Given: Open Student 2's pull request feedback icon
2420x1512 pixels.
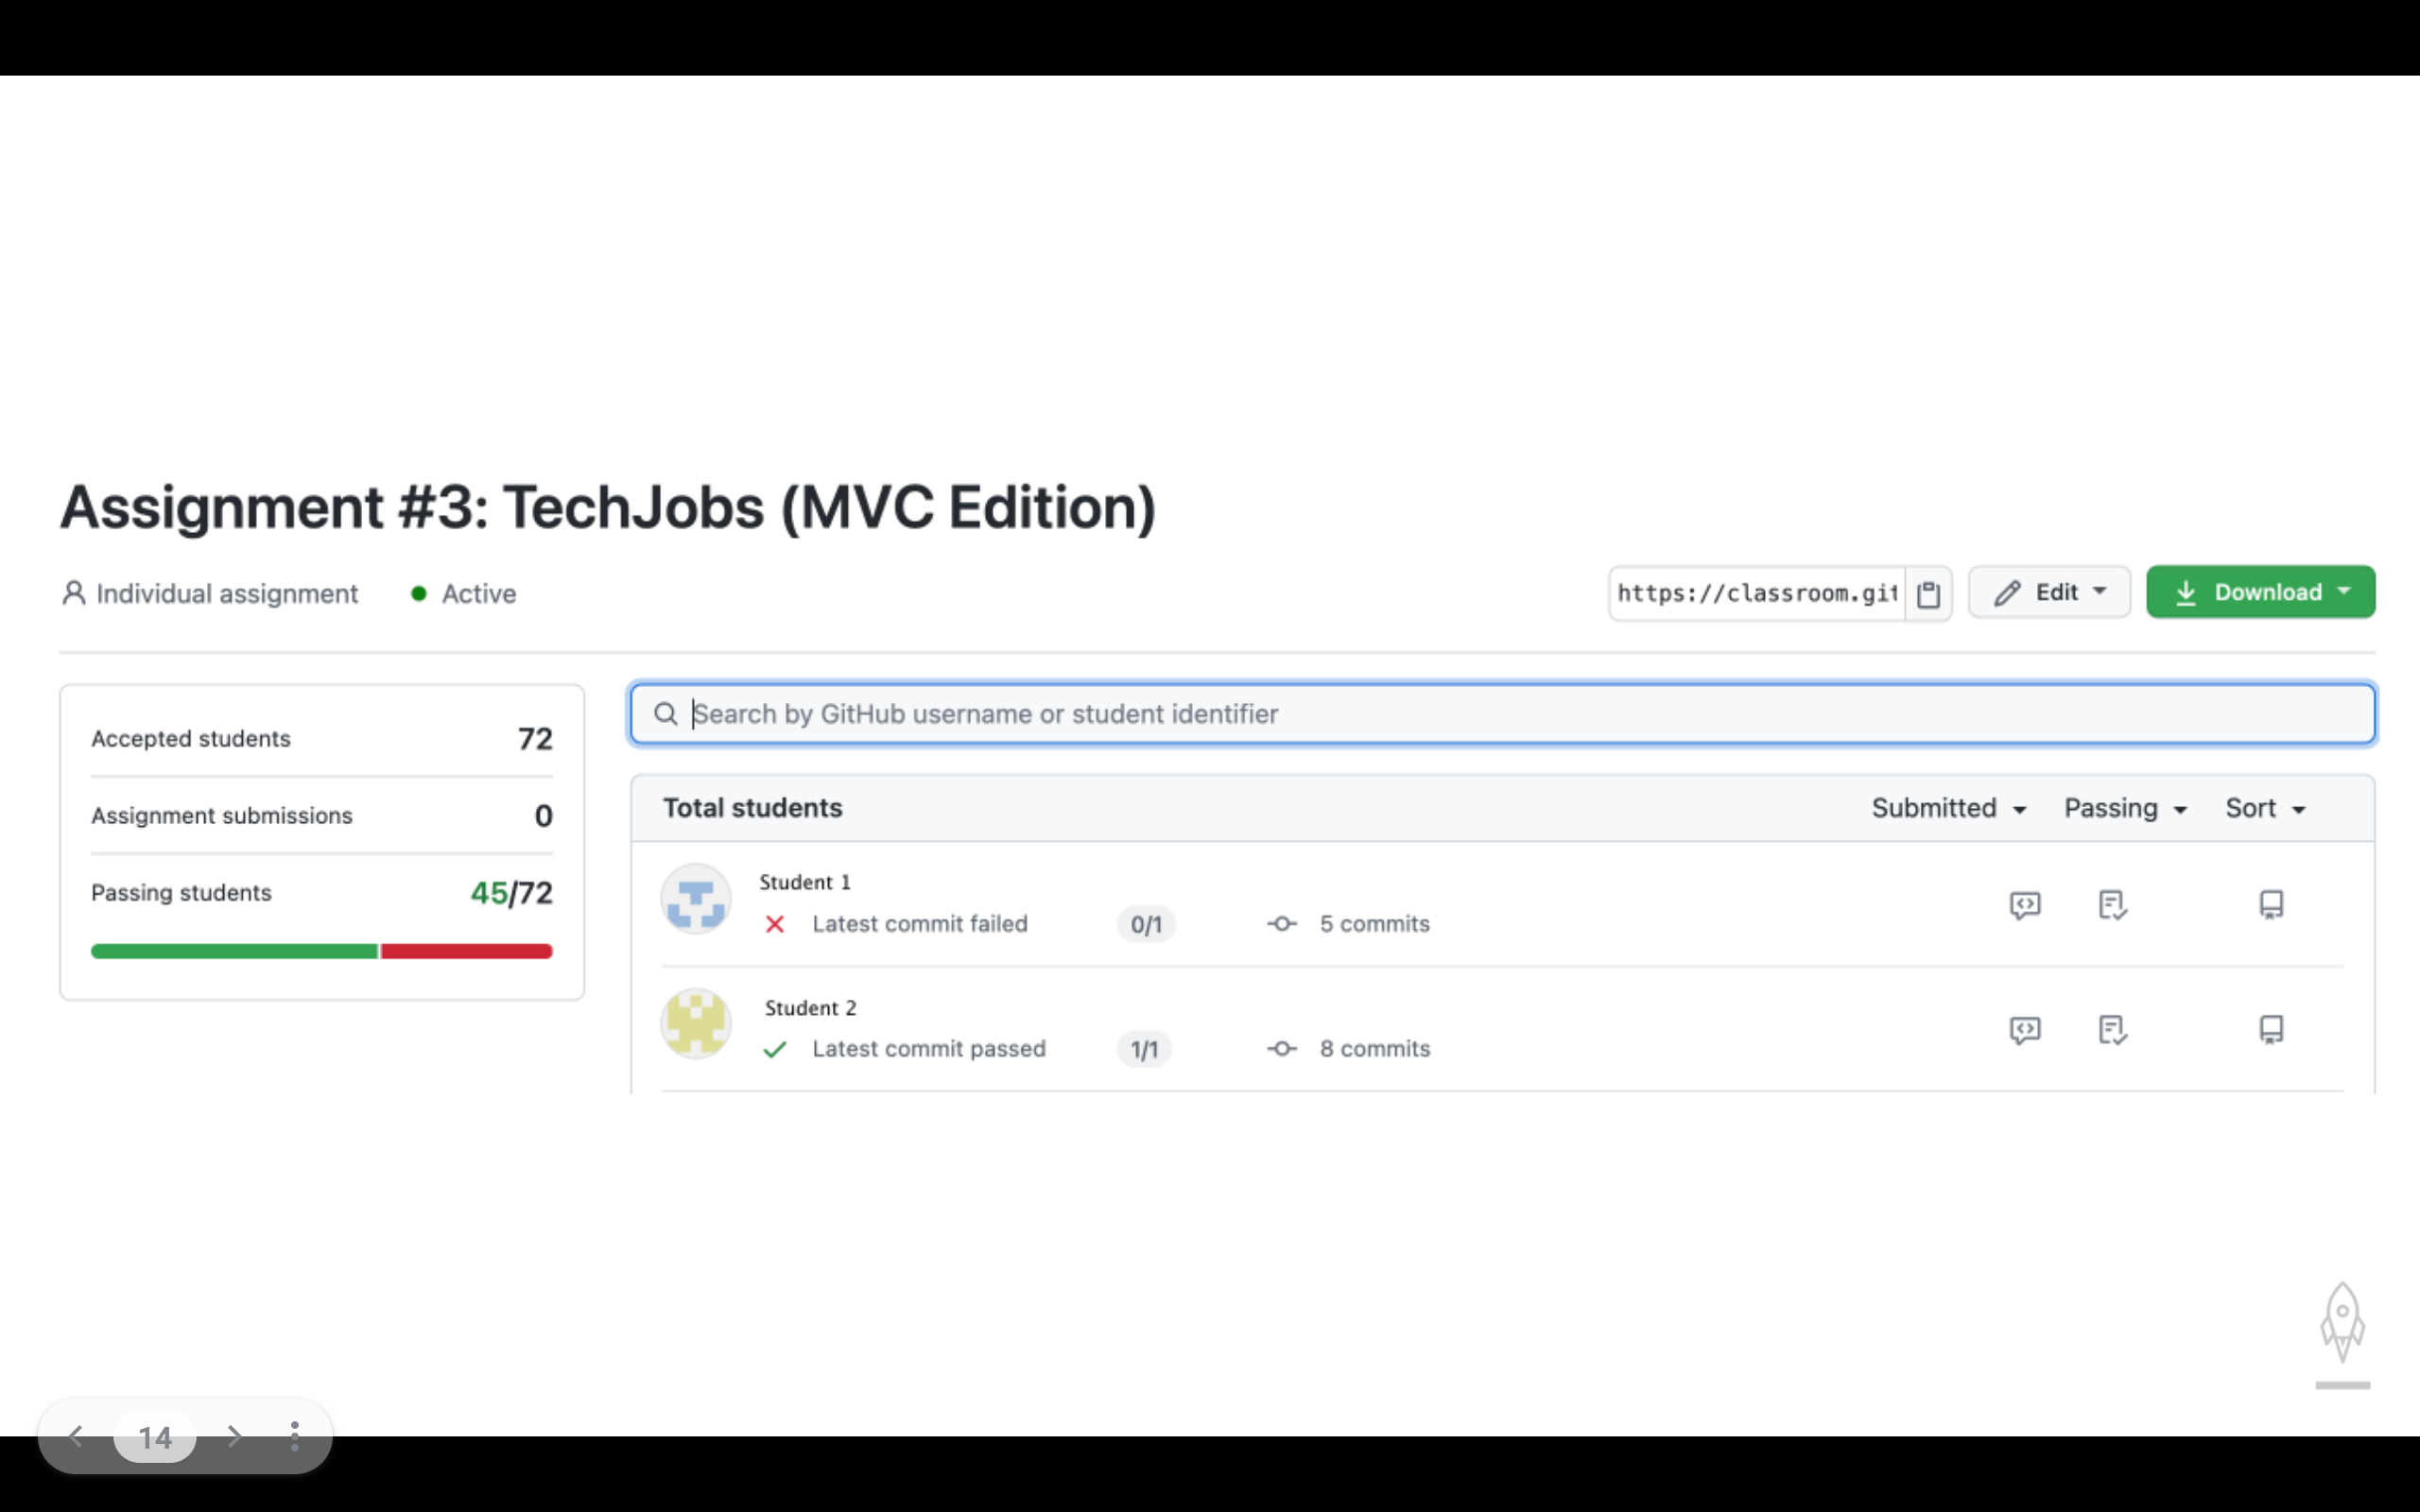Looking at the screenshot, I should click(x=2025, y=1030).
